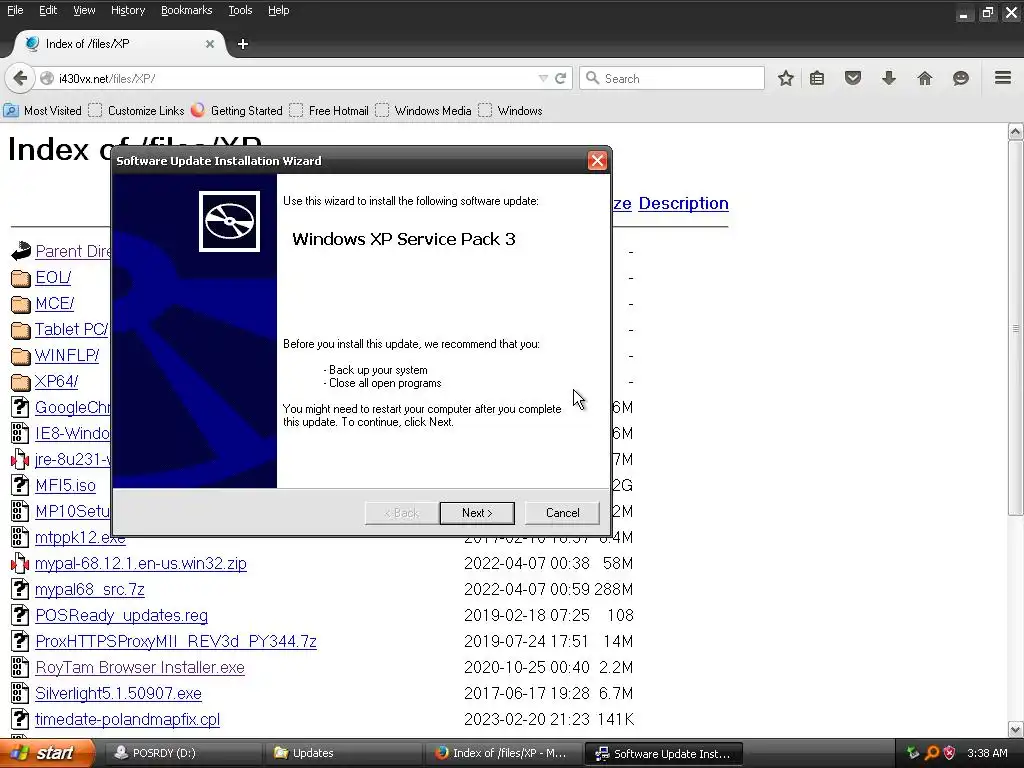Open the Most Visited bookmark
Screen dimensions: 1024x768
tap(43, 110)
